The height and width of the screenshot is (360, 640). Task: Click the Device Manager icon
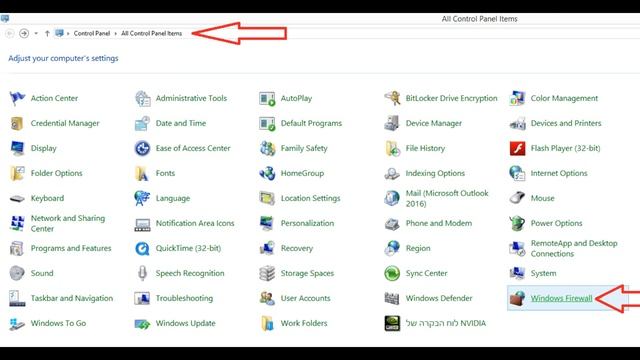click(392, 123)
